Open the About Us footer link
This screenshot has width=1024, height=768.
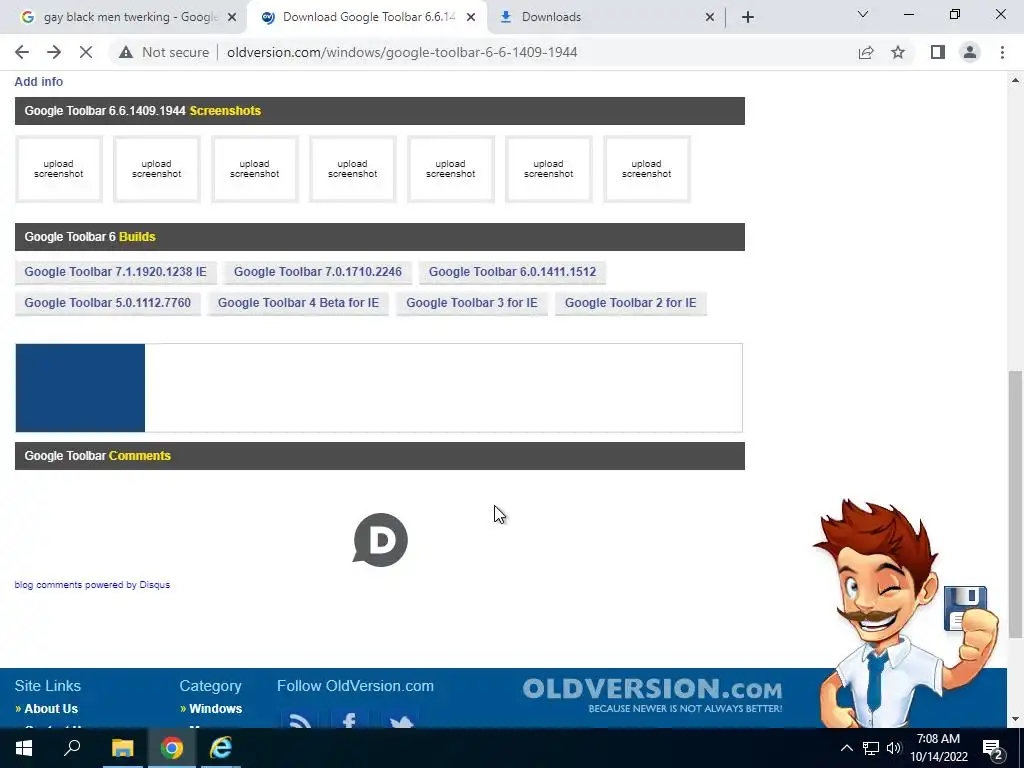point(51,709)
